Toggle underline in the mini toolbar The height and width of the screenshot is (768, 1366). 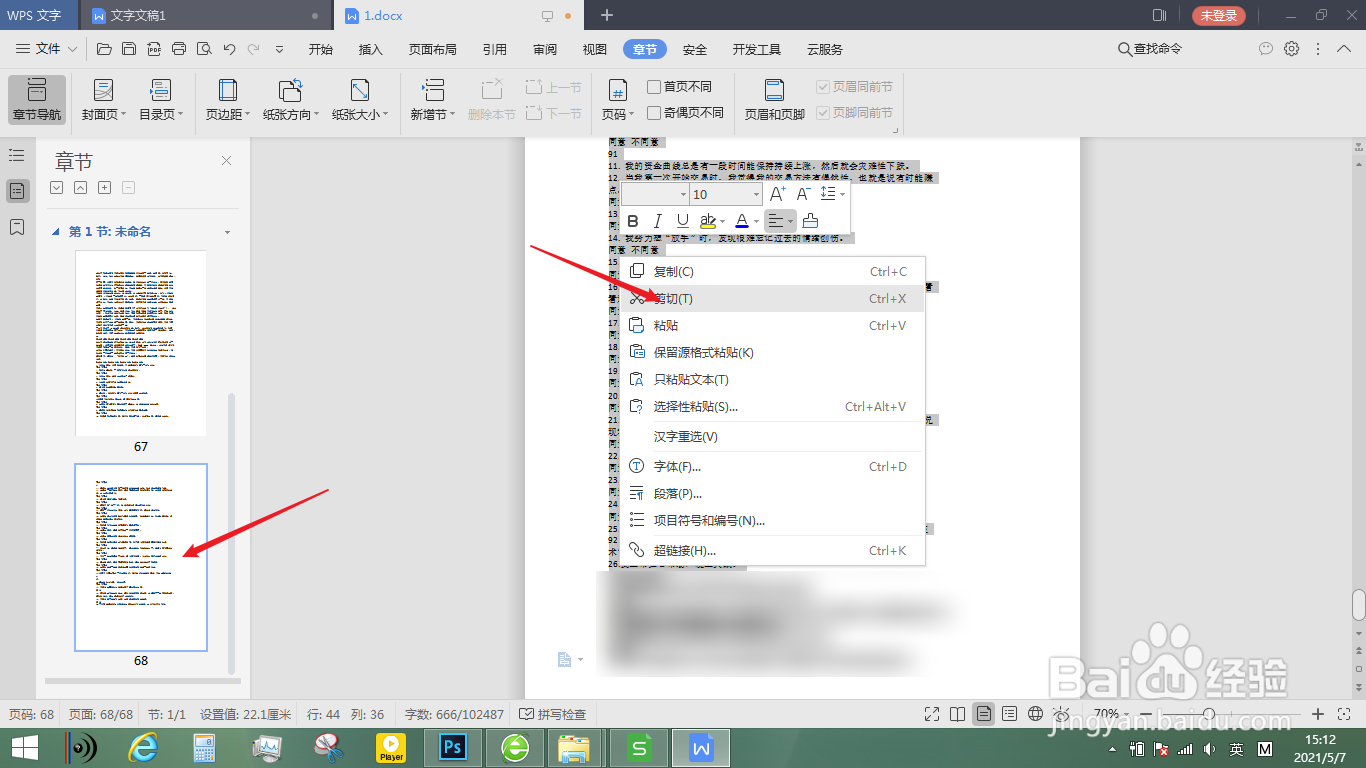(x=682, y=221)
